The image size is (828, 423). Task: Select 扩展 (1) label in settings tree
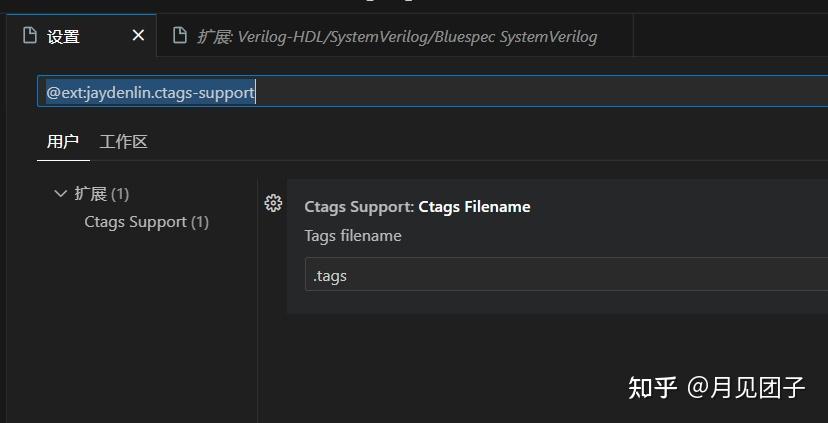click(x=101, y=194)
